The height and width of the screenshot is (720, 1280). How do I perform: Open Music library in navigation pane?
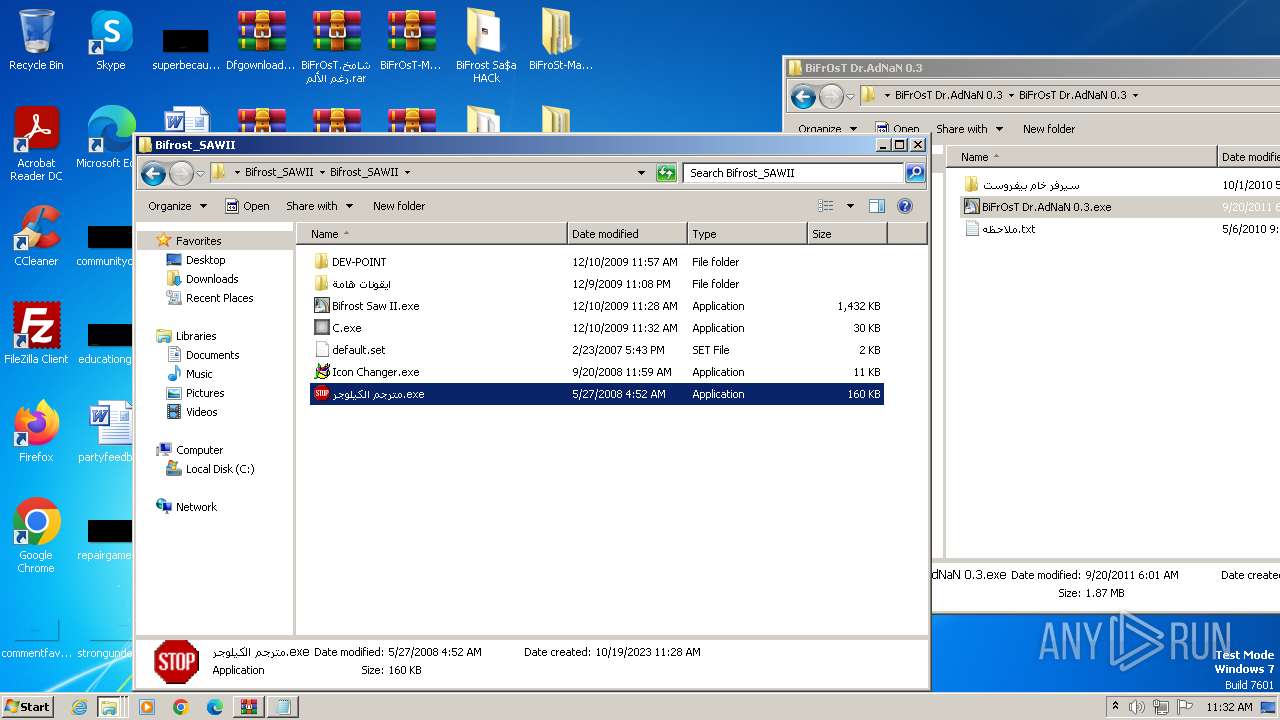point(199,374)
